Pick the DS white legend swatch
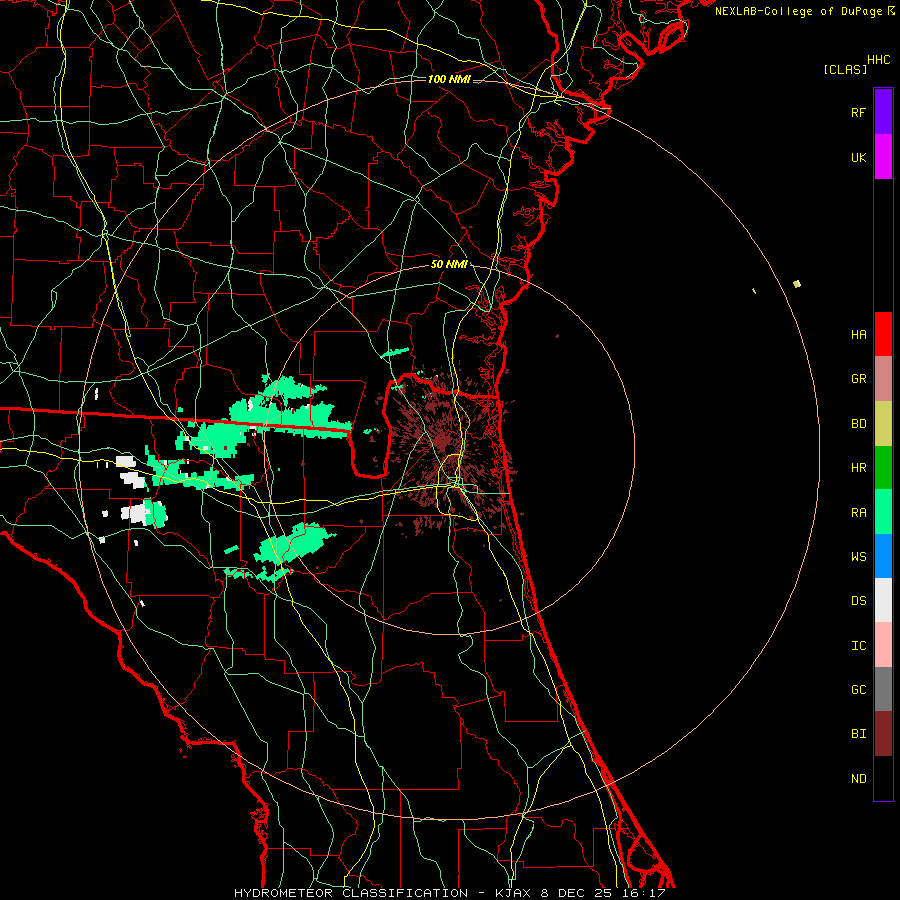Viewport: 900px width, 900px height. click(883, 600)
